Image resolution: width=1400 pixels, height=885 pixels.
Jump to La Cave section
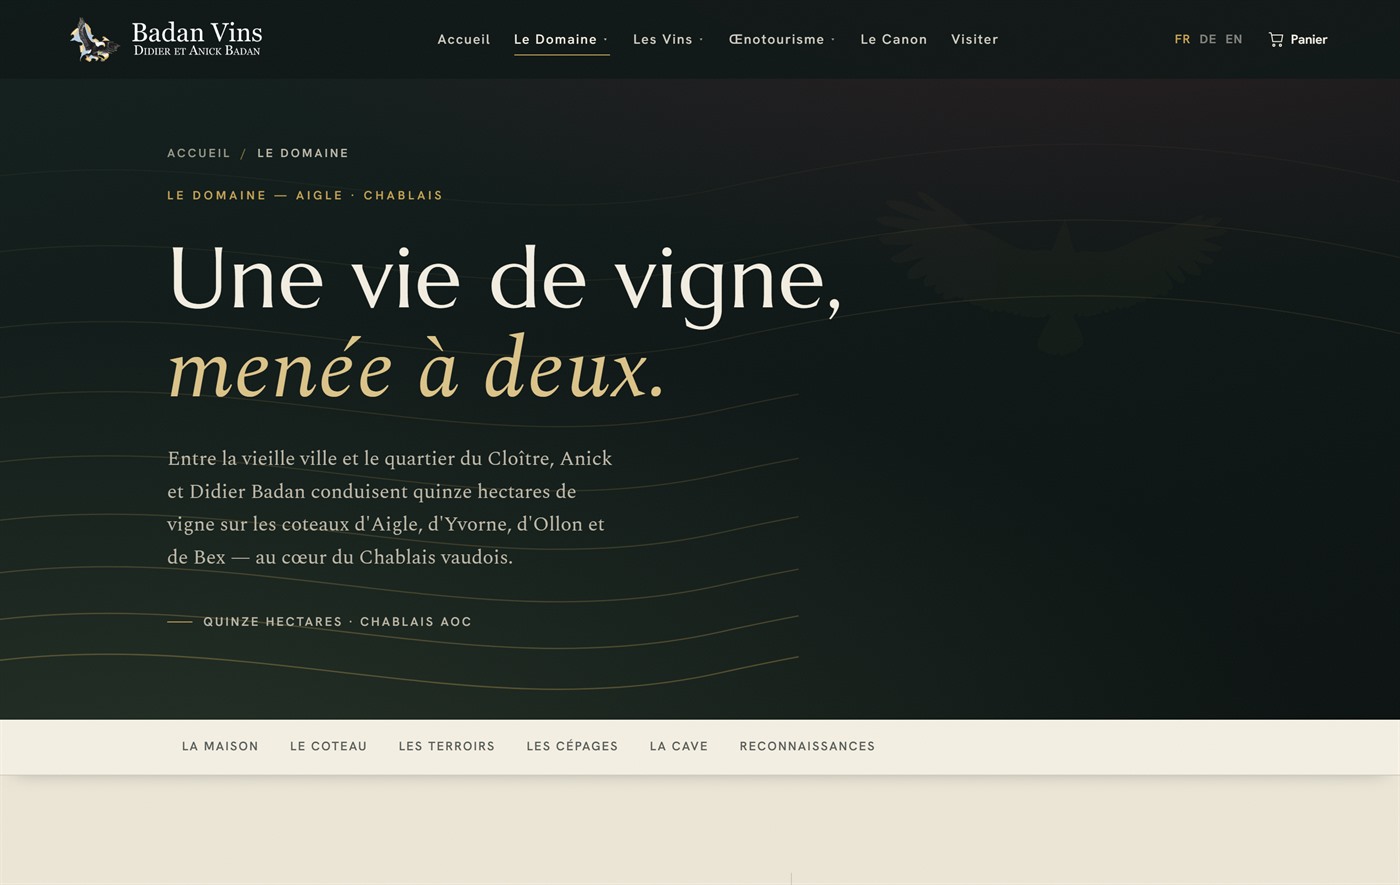pos(679,746)
